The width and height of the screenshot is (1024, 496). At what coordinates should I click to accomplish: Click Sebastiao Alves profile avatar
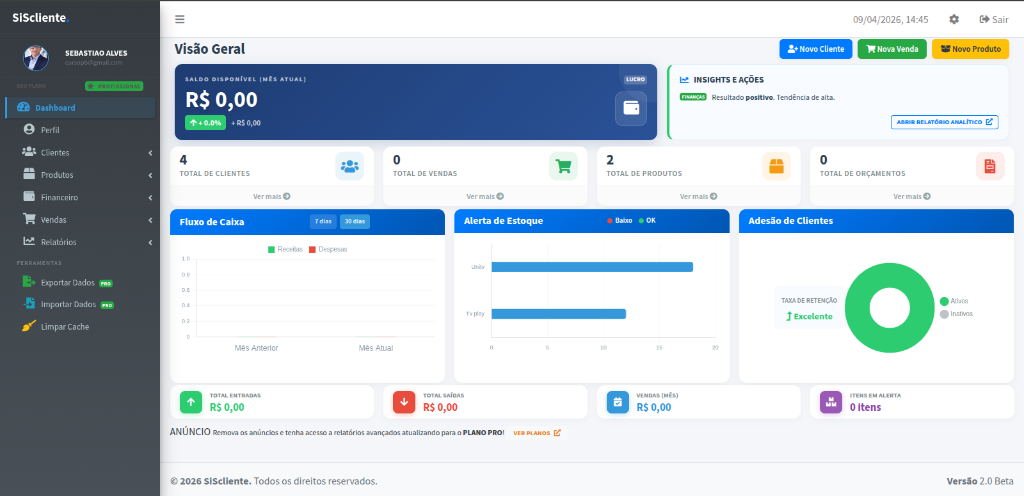(x=36, y=58)
